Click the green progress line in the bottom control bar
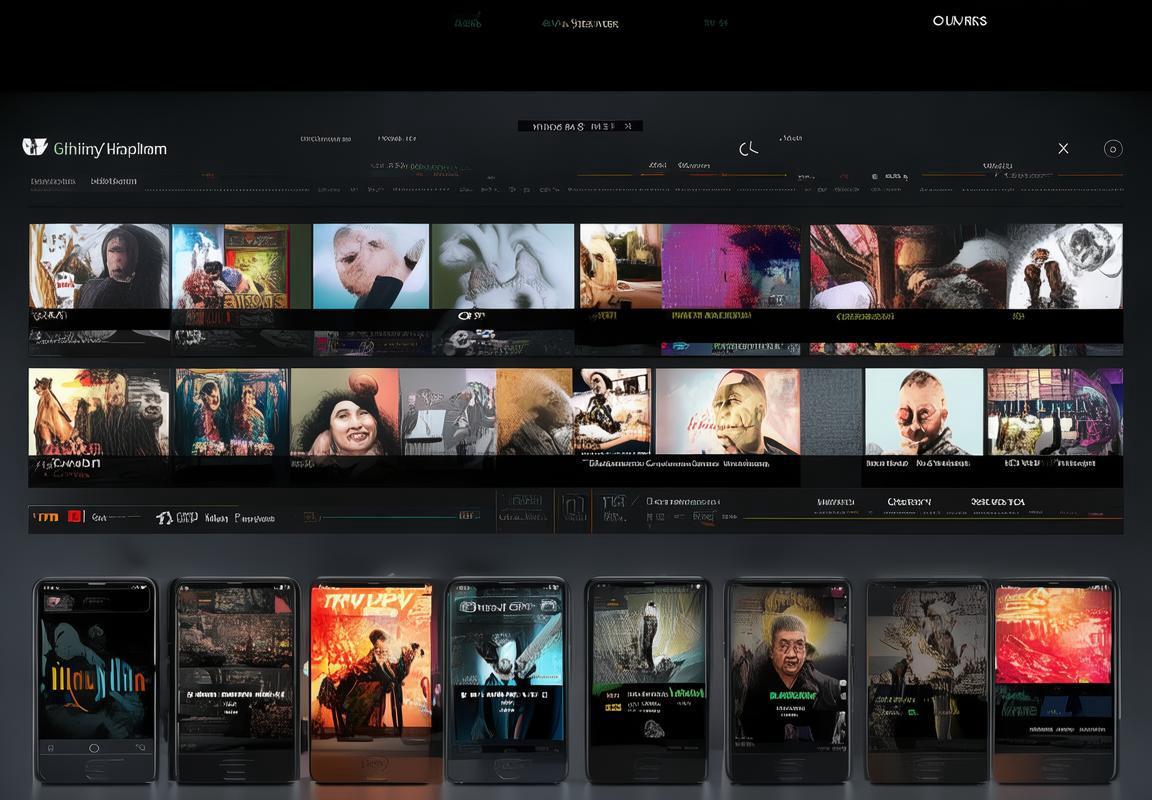This screenshot has height=800, width=1152. tap(391, 516)
